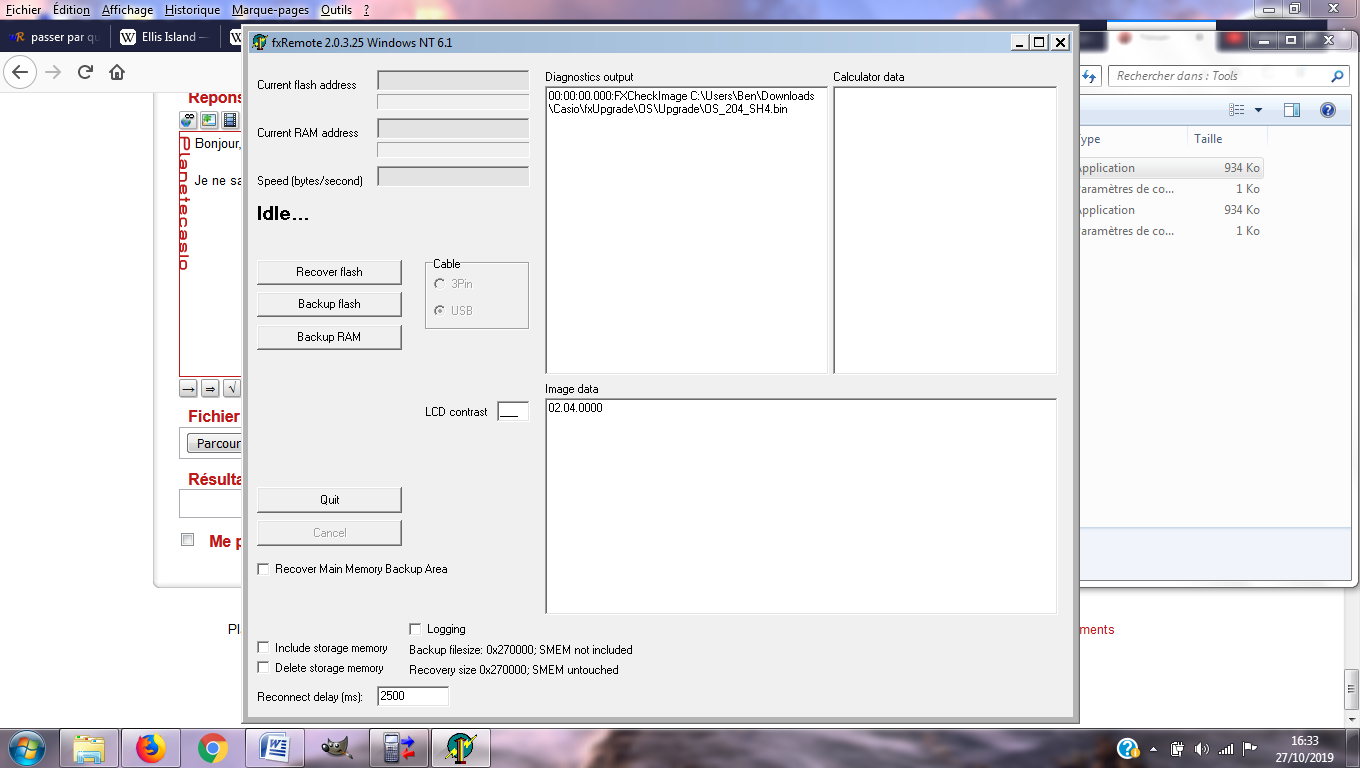This screenshot has width=1360, height=768.
Task: Open the Explorer view options dropdown arrow
Action: (1258, 110)
